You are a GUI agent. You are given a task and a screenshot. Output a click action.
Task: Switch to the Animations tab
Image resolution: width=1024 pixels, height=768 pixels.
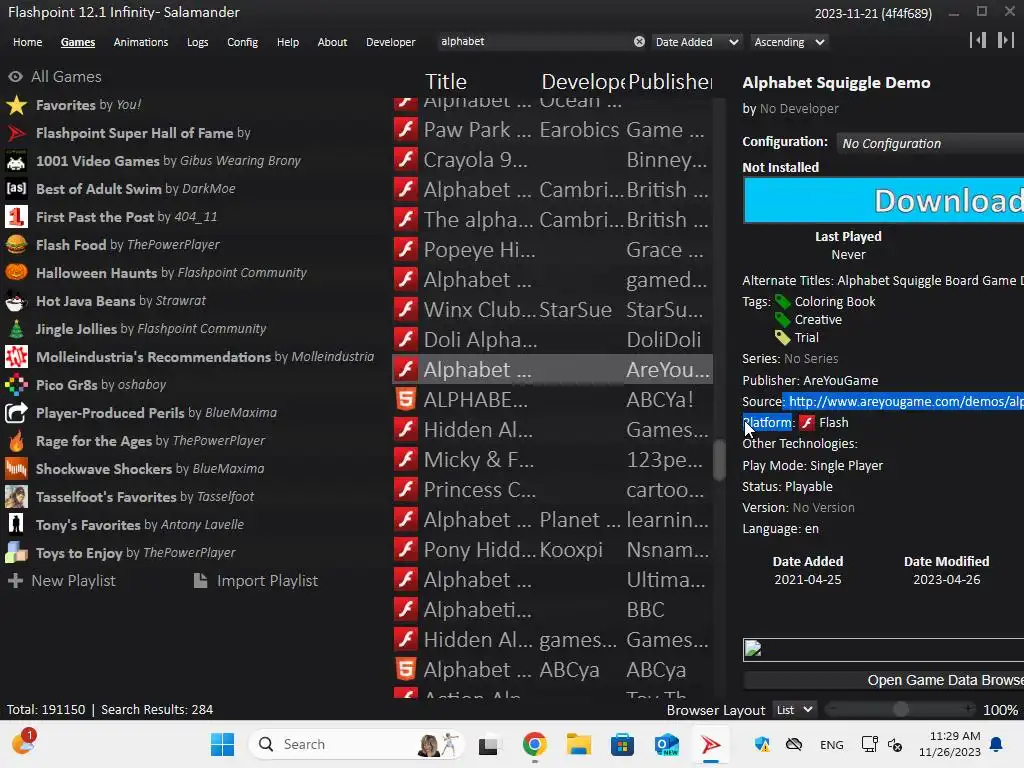[x=140, y=42]
